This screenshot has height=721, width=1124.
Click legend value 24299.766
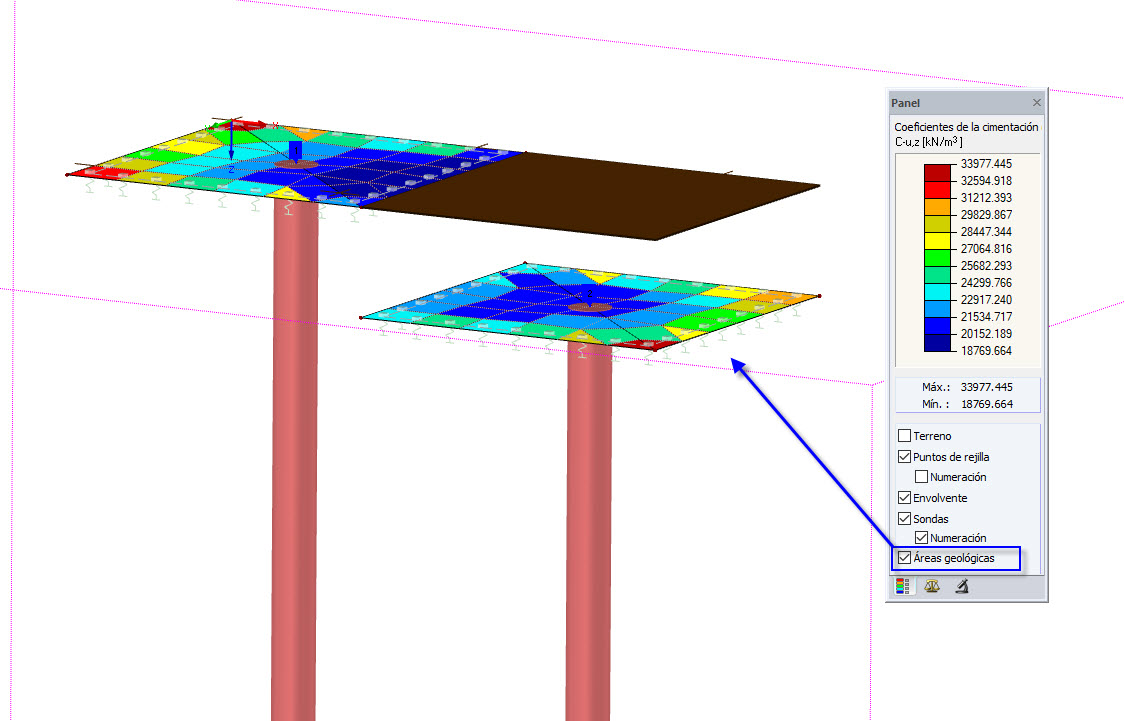click(986, 282)
